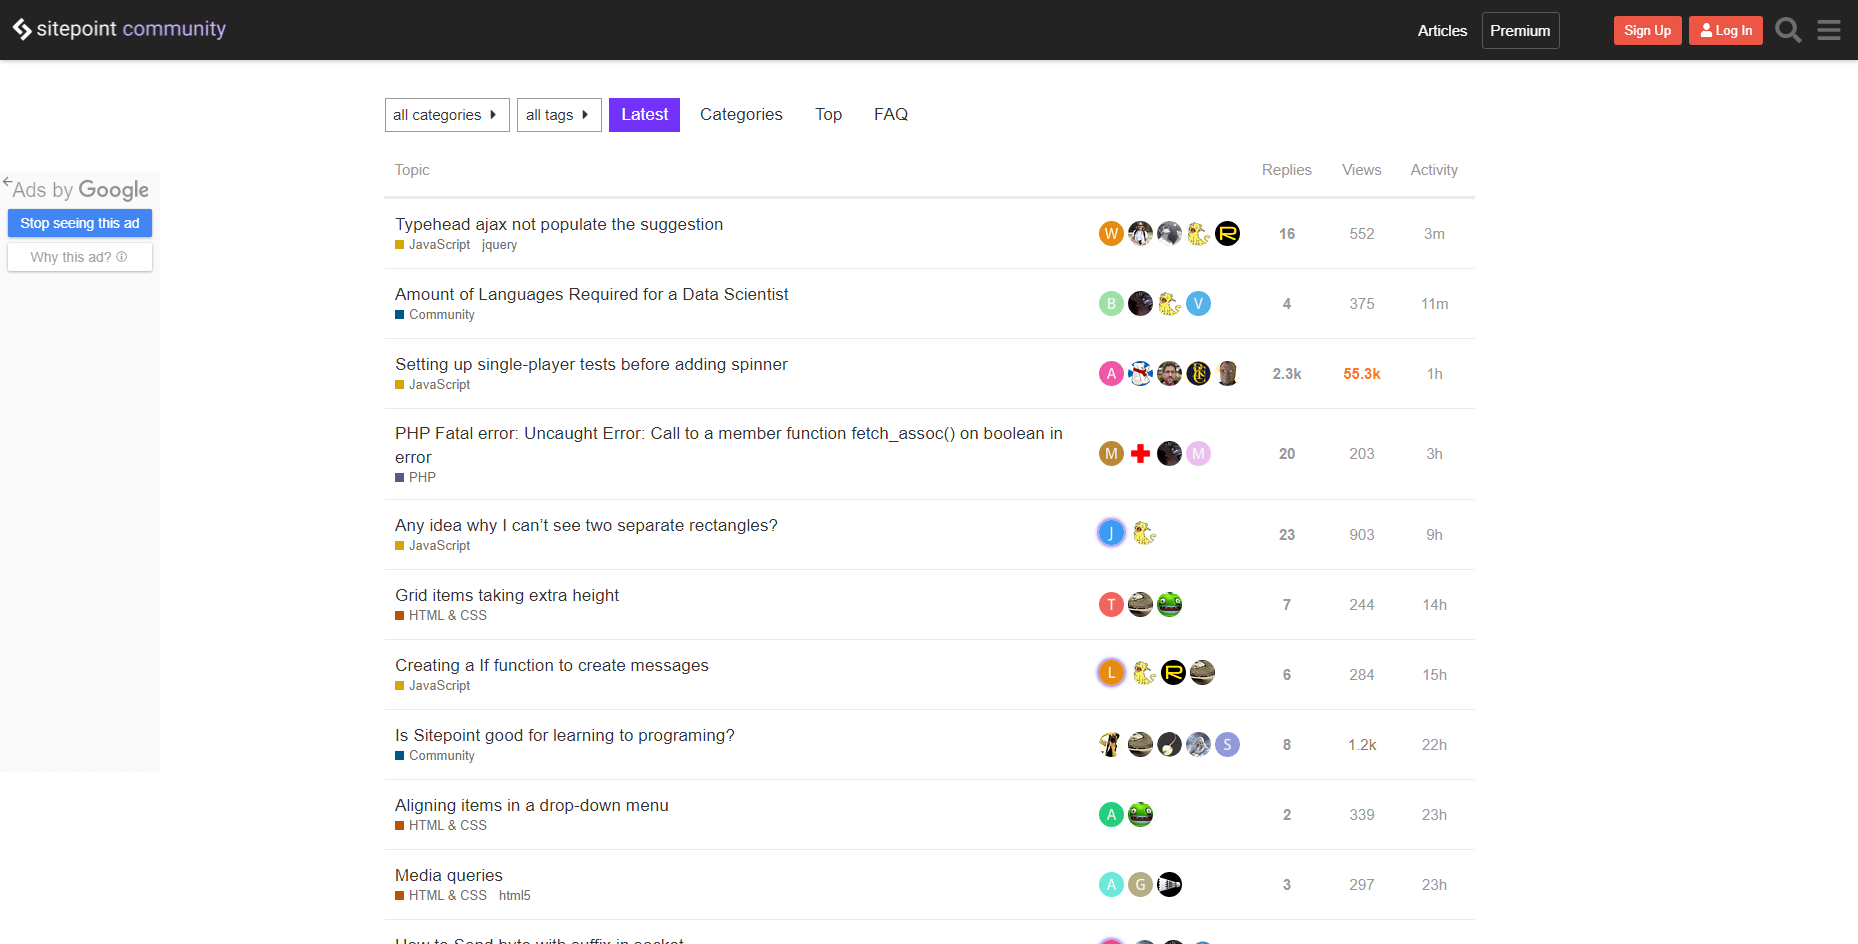This screenshot has width=1858, height=944.
Task: Open the search magnifier icon
Action: (1788, 30)
